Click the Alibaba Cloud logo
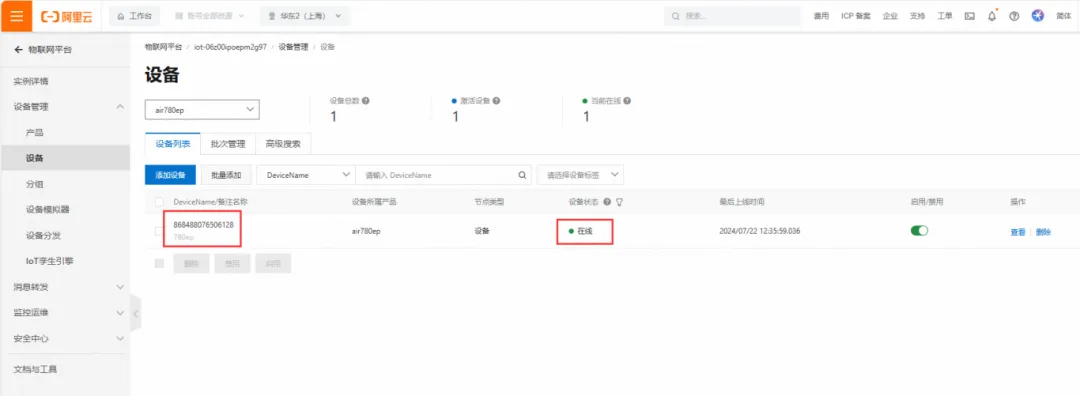 pyautogui.click(x=68, y=16)
